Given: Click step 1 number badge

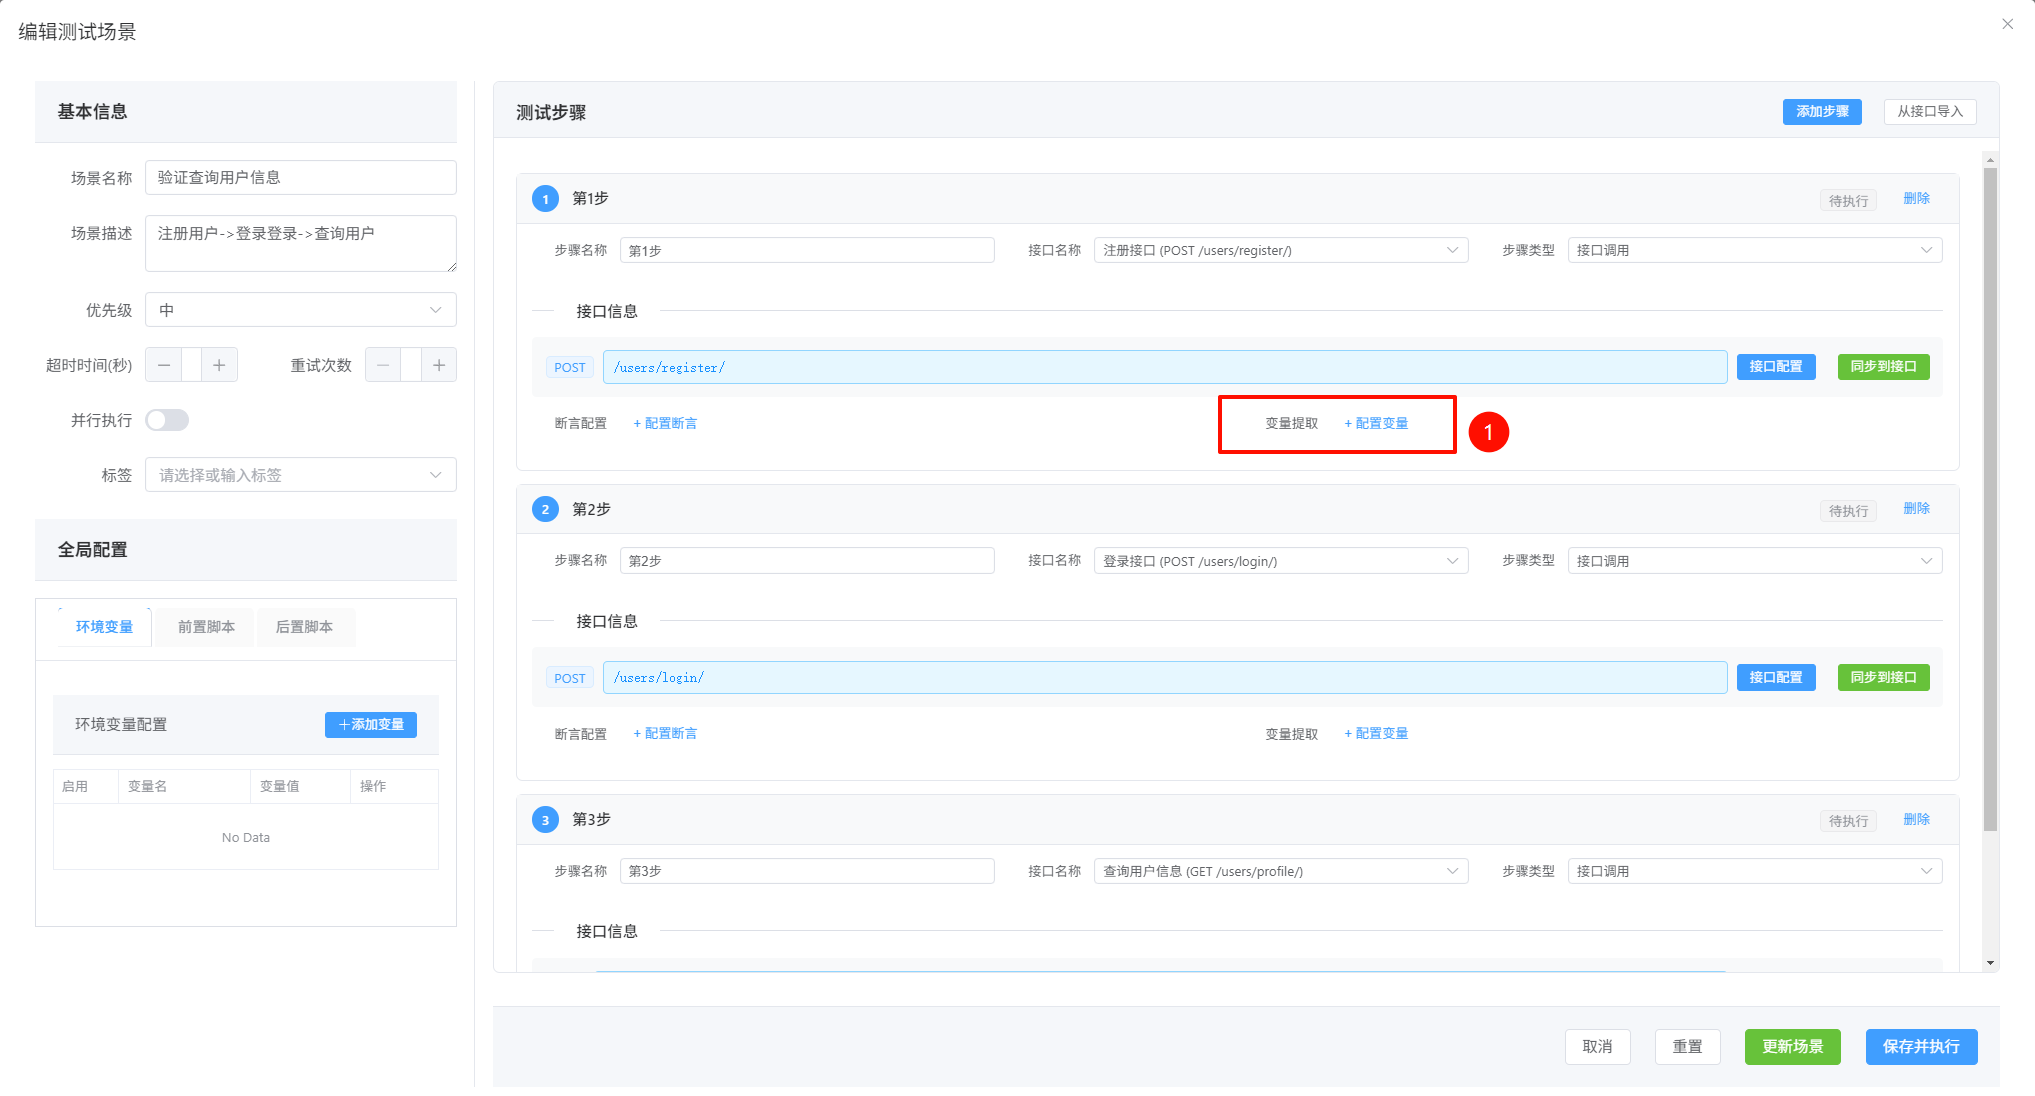Looking at the screenshot, I should click(545, 199).
